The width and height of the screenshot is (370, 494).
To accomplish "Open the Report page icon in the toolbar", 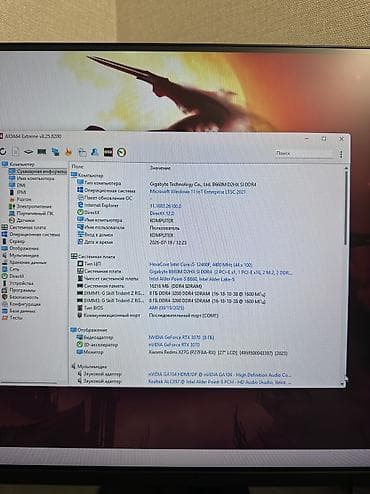I will point(16,152).
